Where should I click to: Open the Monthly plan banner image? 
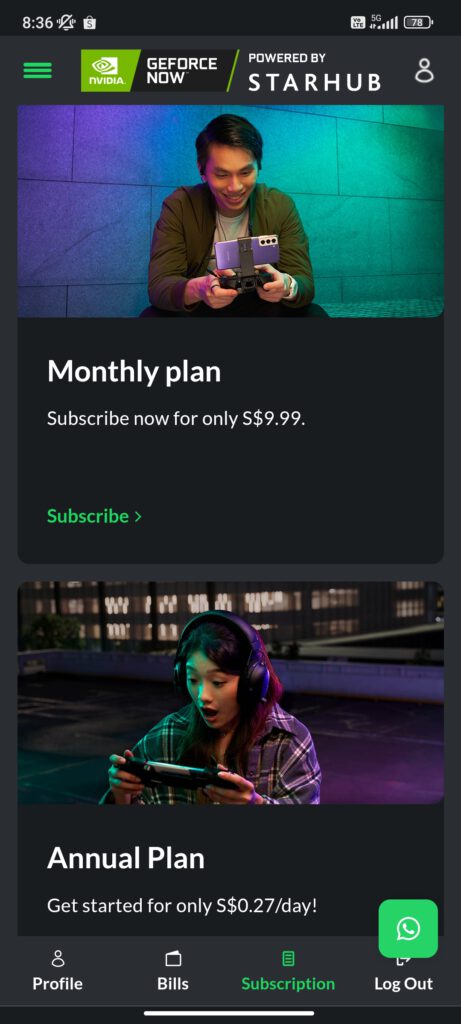coord(230,211)
